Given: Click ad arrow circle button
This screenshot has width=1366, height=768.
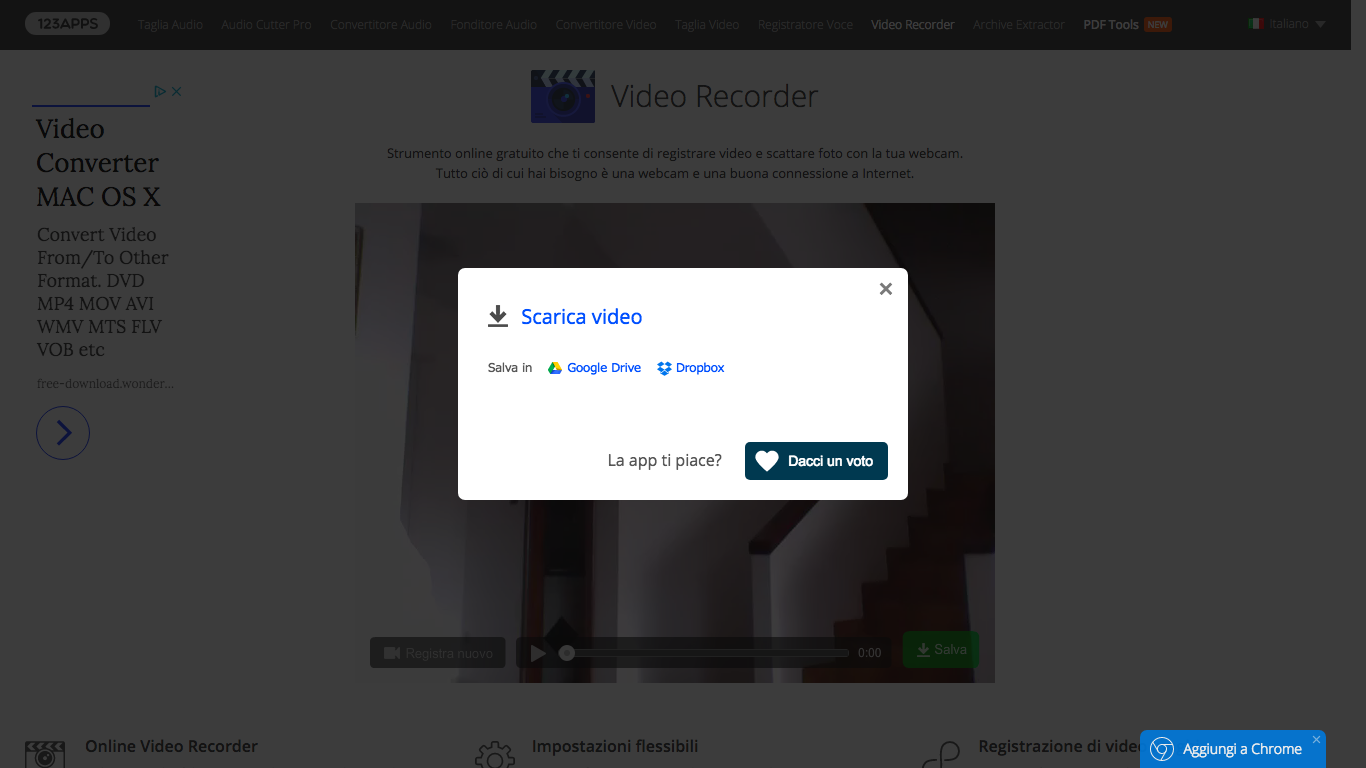Looking at the screenshot, I should 63,433.
